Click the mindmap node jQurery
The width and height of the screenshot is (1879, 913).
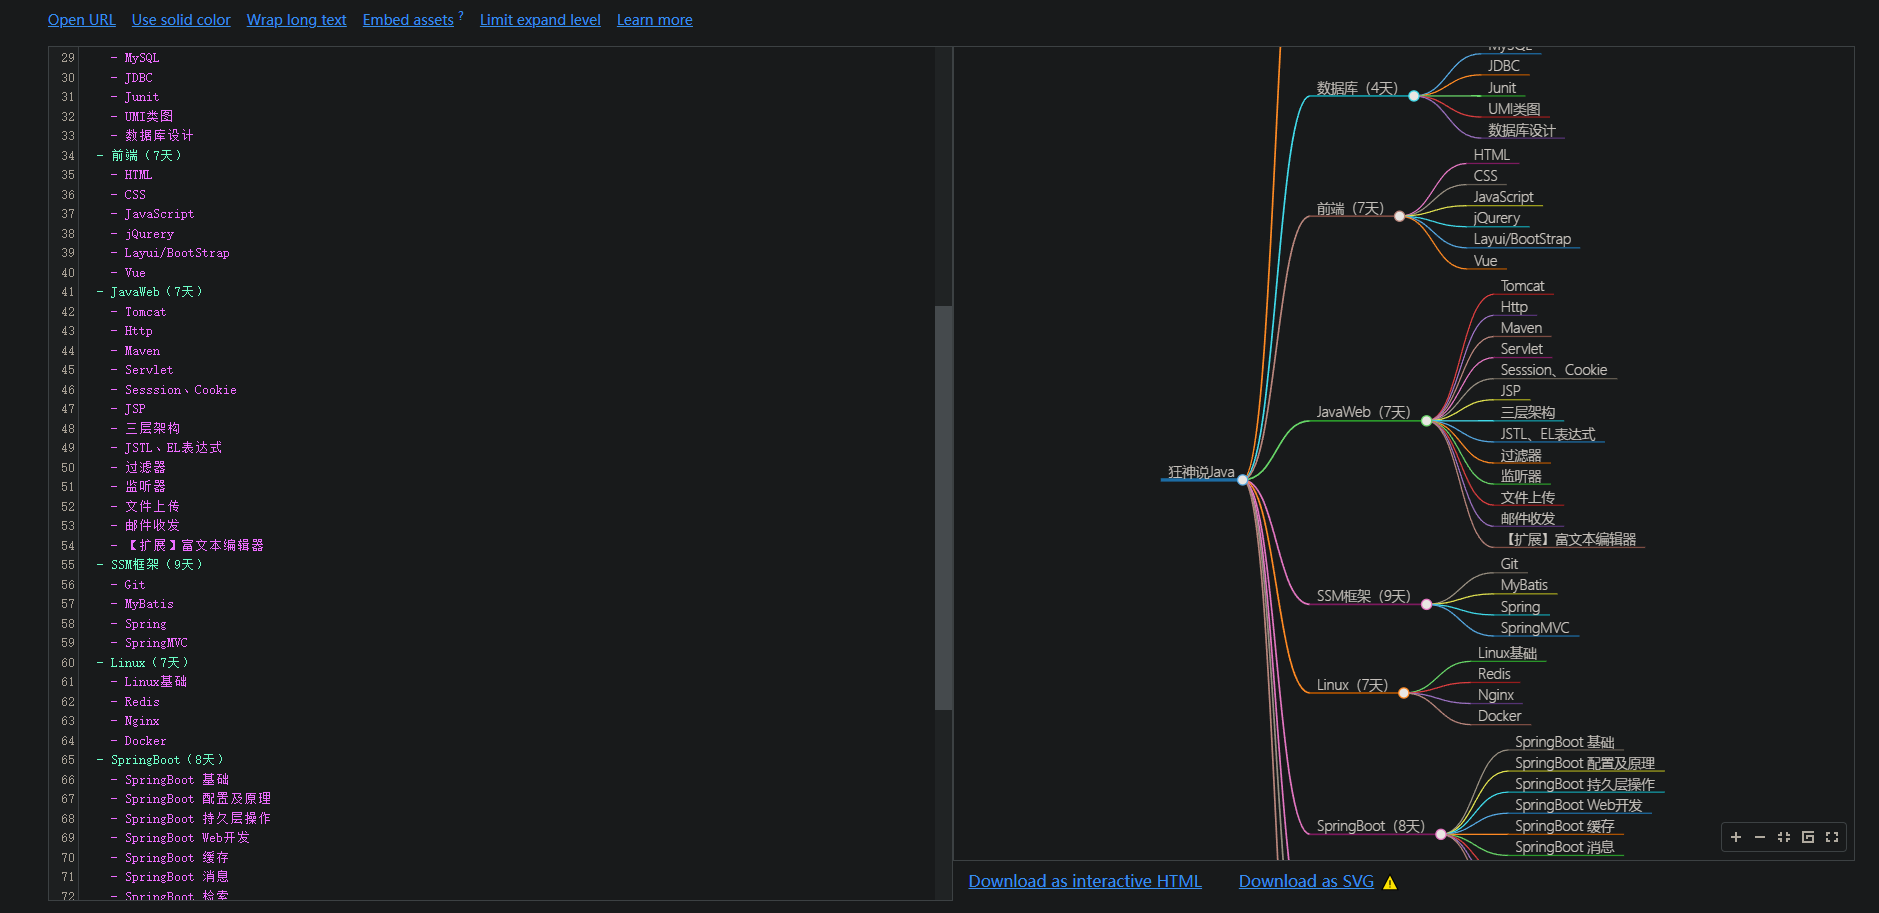point(1496,218)
